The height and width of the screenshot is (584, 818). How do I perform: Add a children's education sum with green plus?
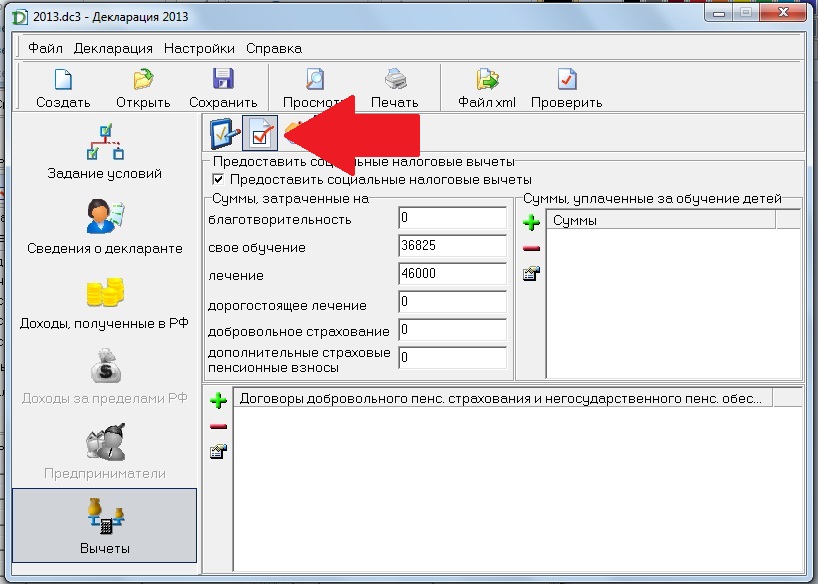click(x=531, y=223)
